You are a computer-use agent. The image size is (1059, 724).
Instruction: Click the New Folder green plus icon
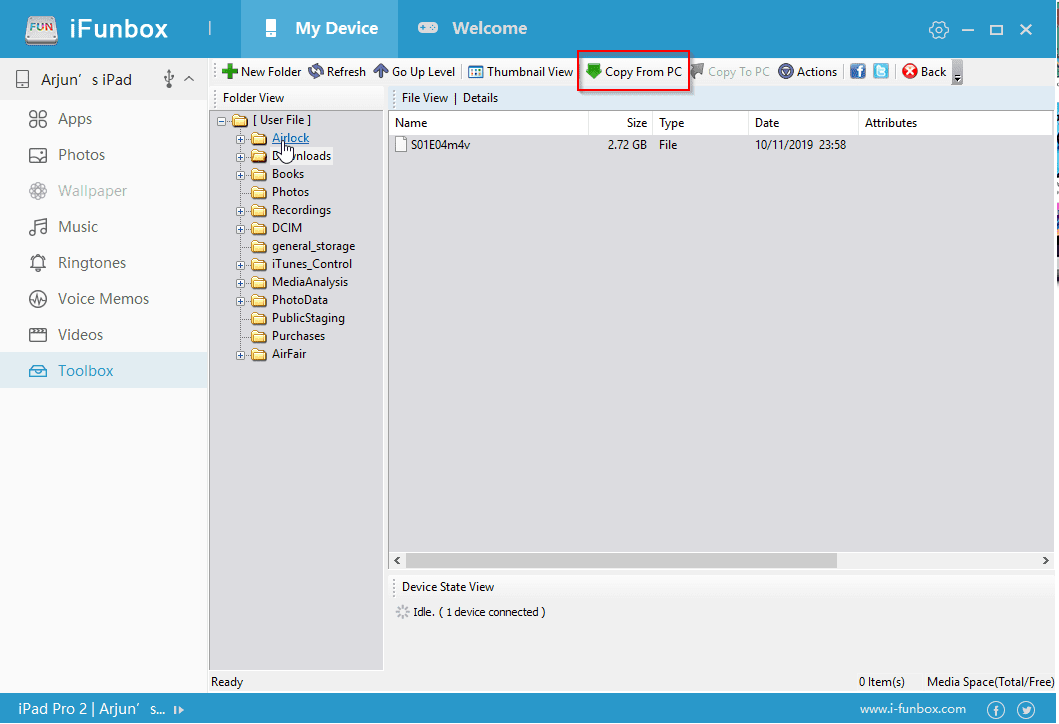click(230, 72)
